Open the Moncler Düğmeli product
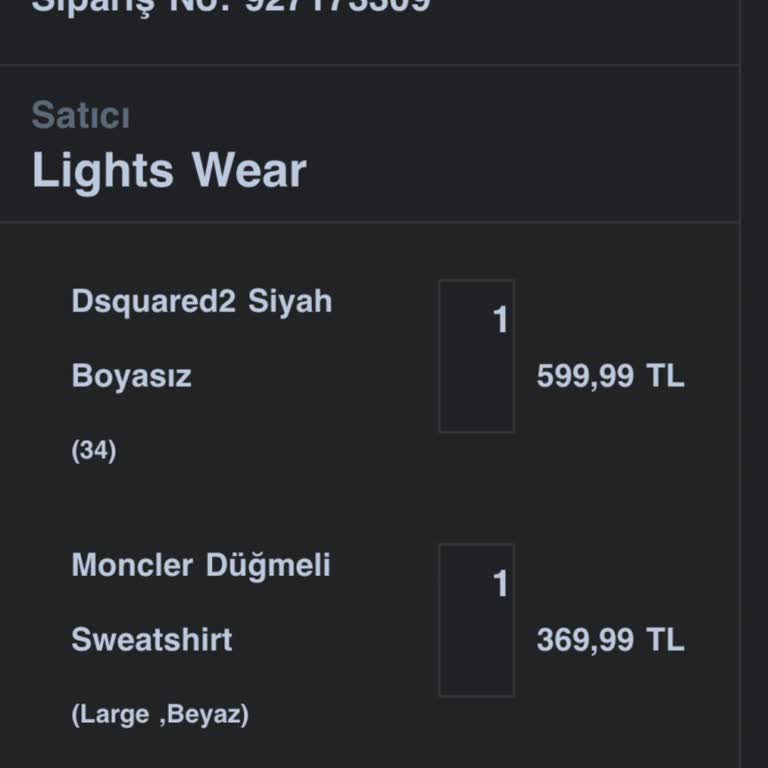 (x=200, y=565)
